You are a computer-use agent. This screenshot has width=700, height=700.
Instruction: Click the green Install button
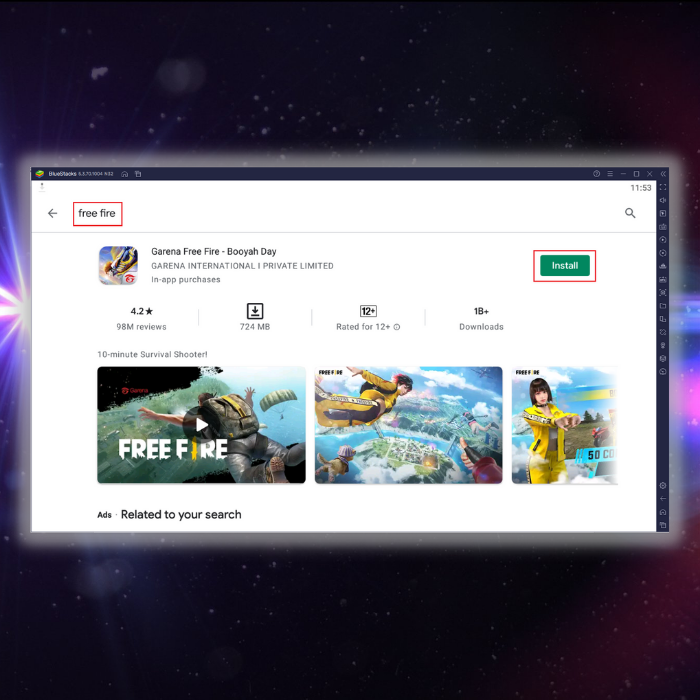coord(565,266)
